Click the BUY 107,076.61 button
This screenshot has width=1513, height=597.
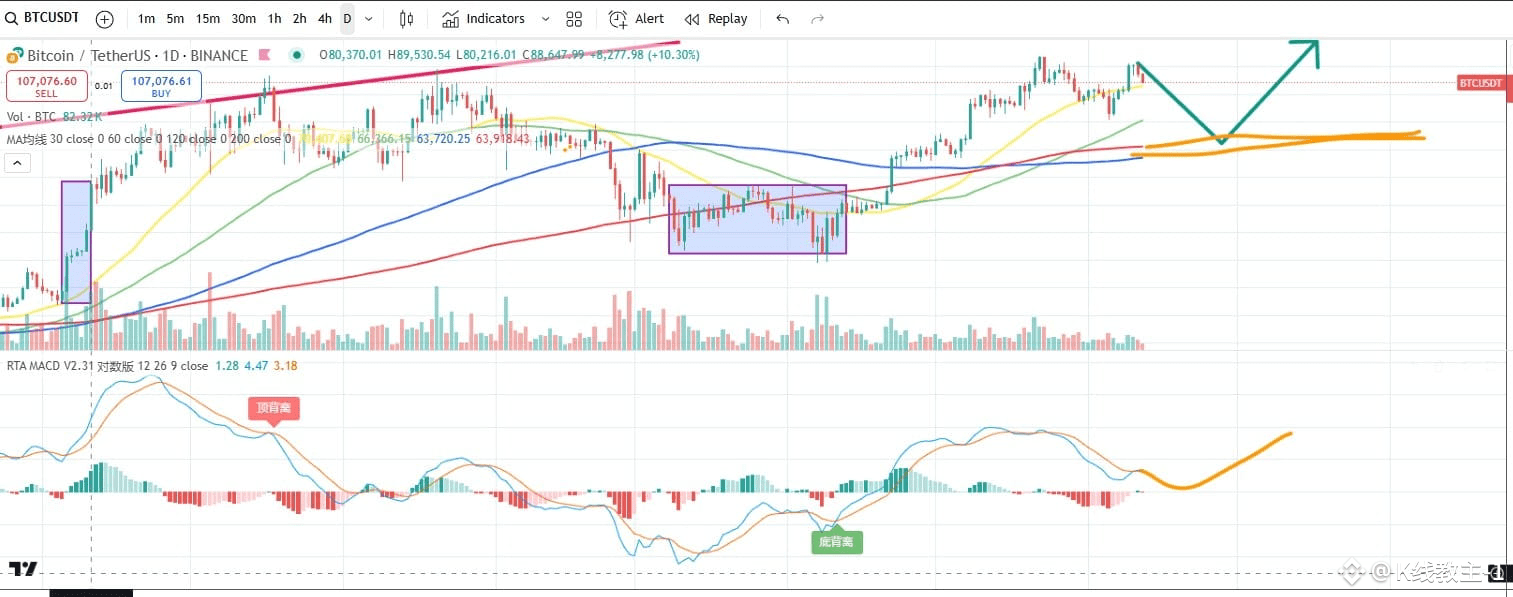(x=161, y=86)
